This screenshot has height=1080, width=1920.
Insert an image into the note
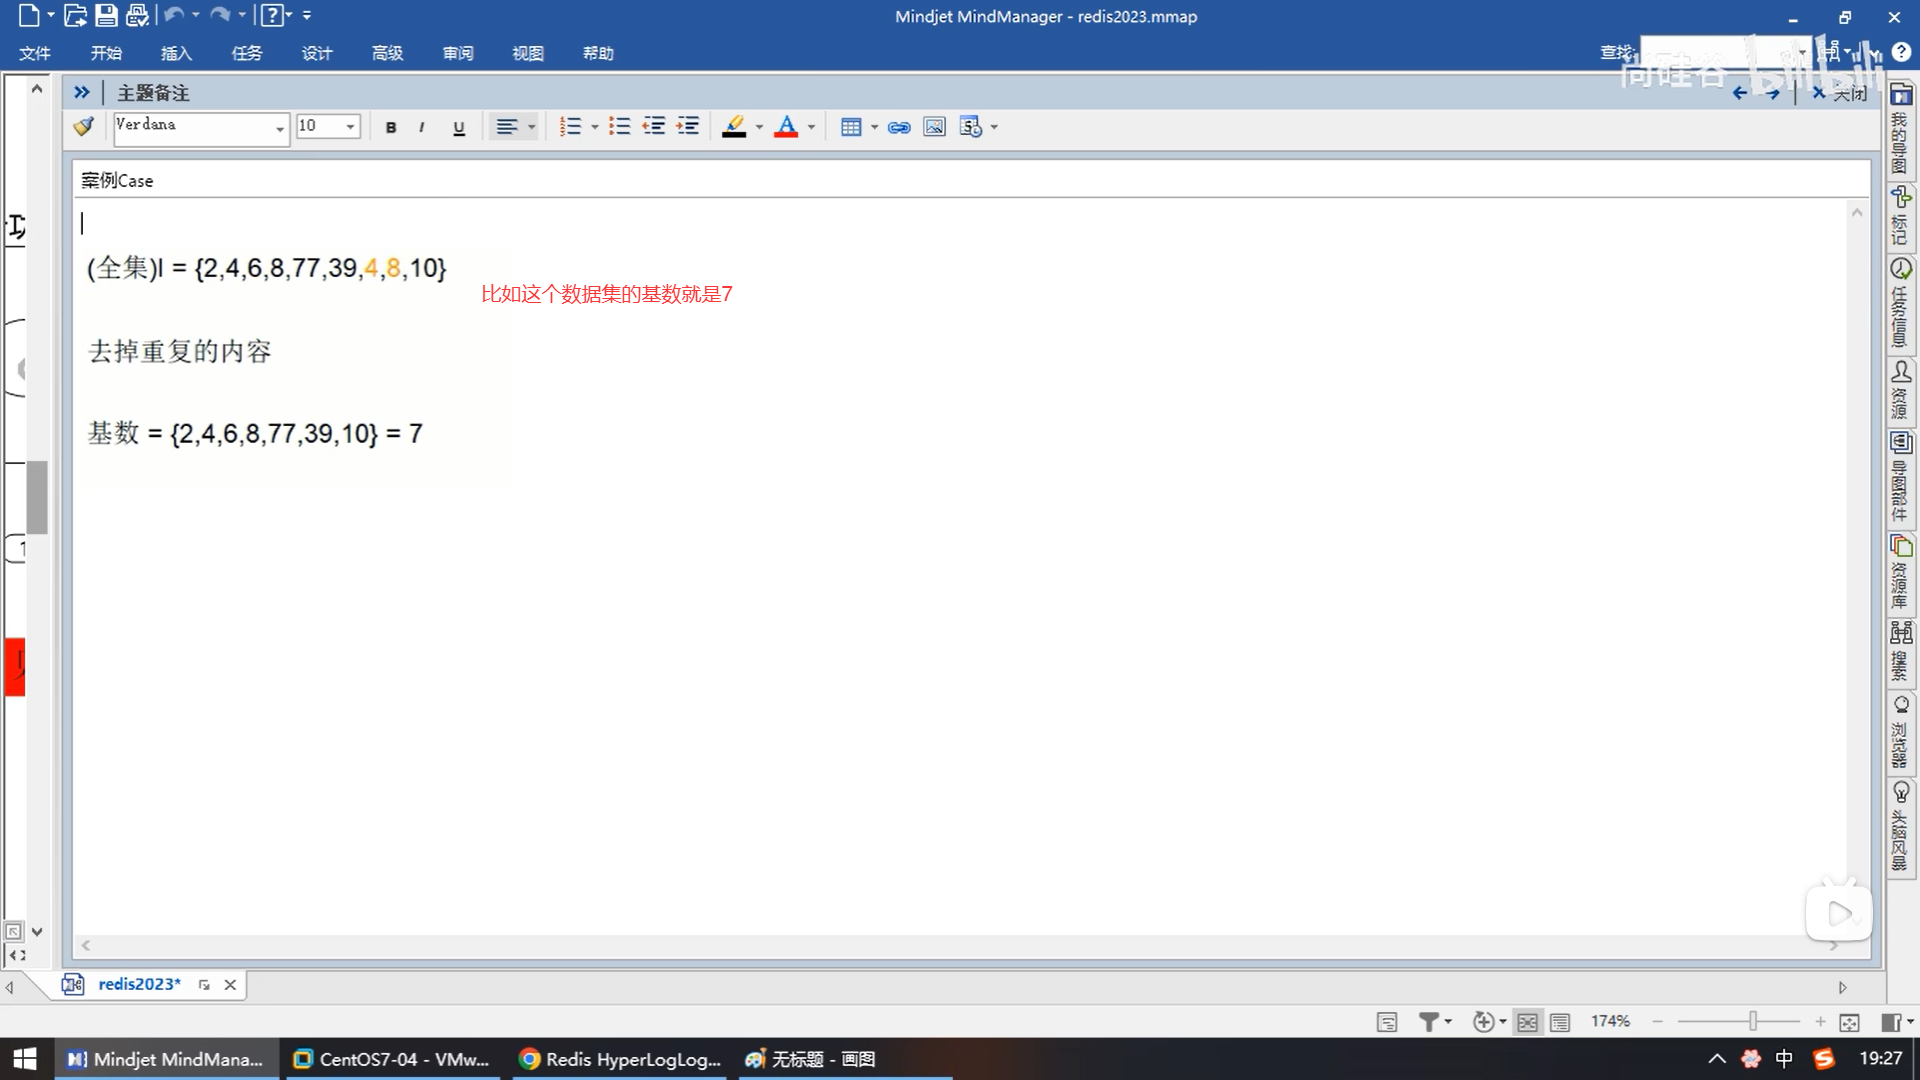tap(934, 127)
